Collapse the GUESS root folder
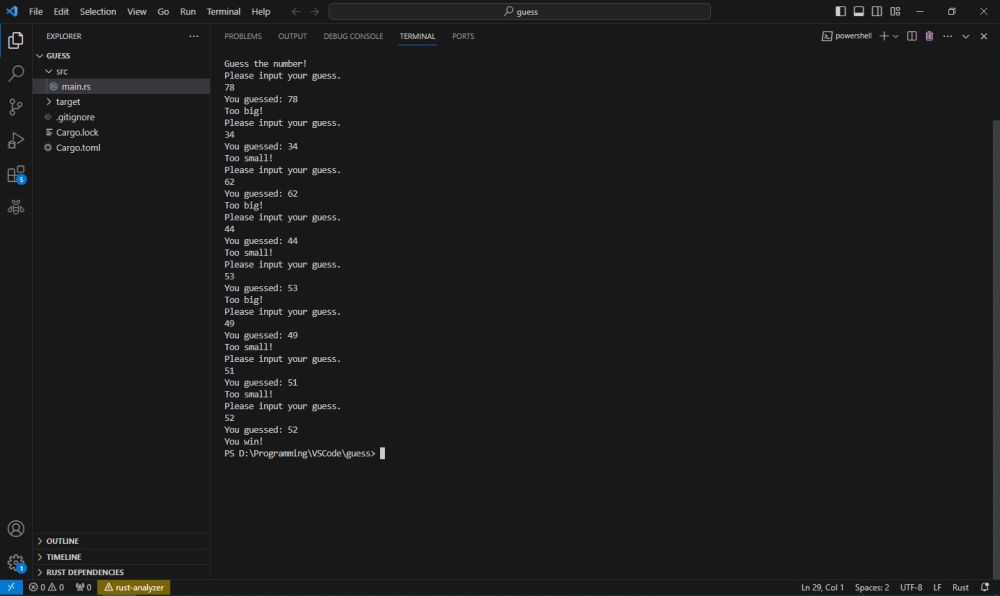 (x=121, y=55)
